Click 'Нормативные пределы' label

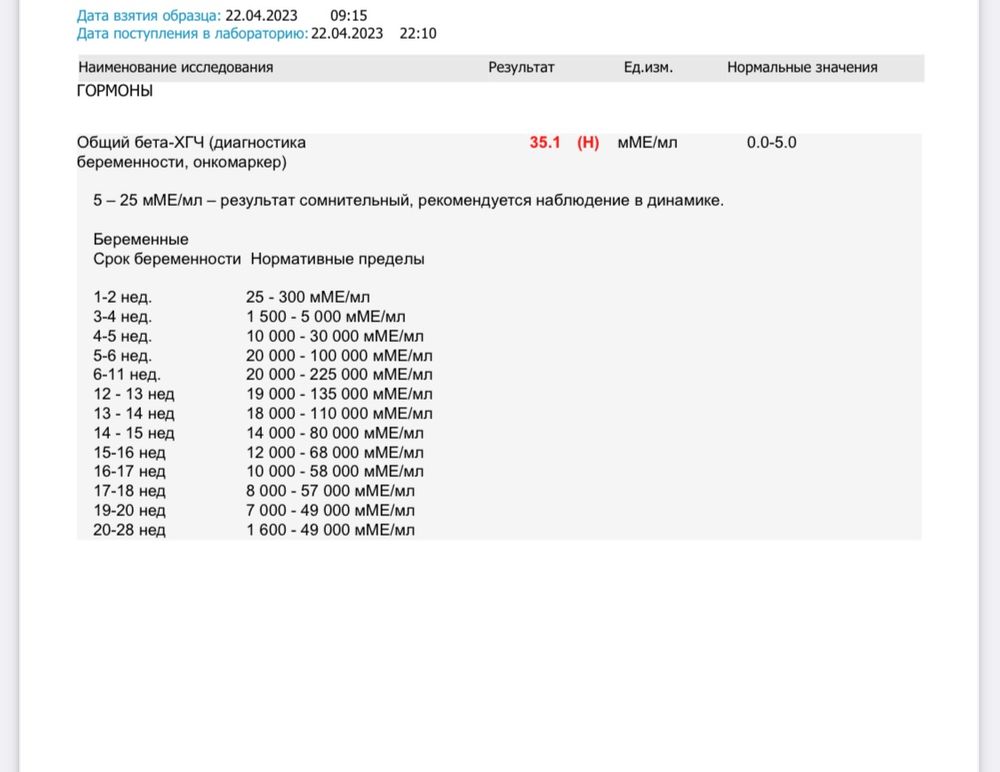click(337, 259)
